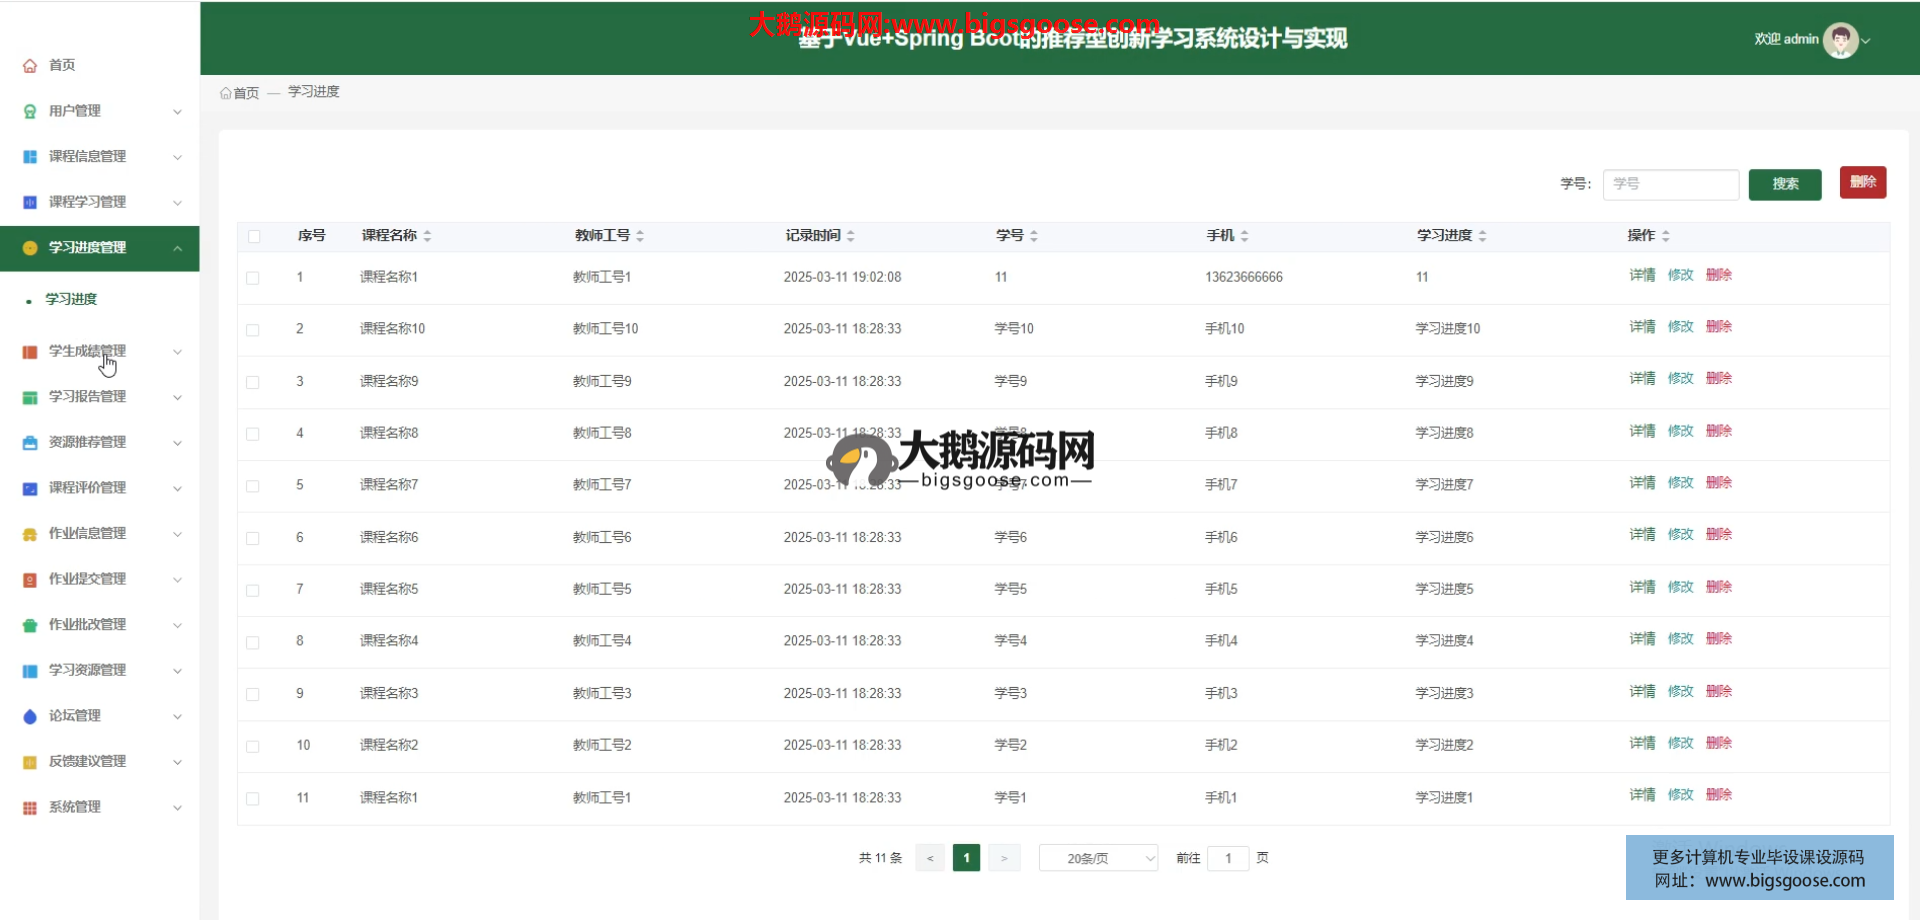Click the 用户管理 user icon

tap(30, 111)
